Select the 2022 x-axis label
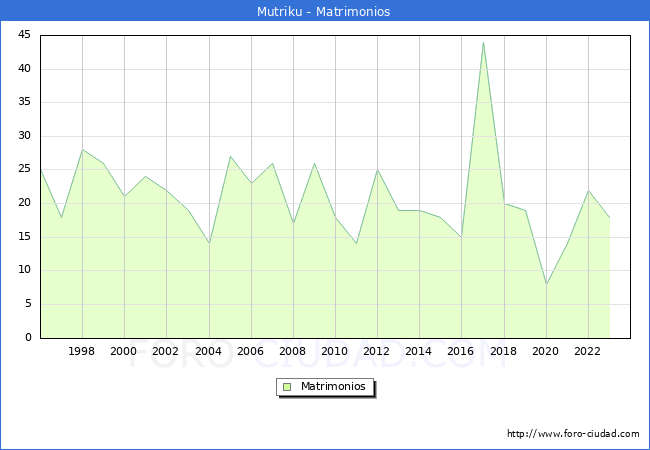This screenshot has height=450, width=650. (587, 351)
